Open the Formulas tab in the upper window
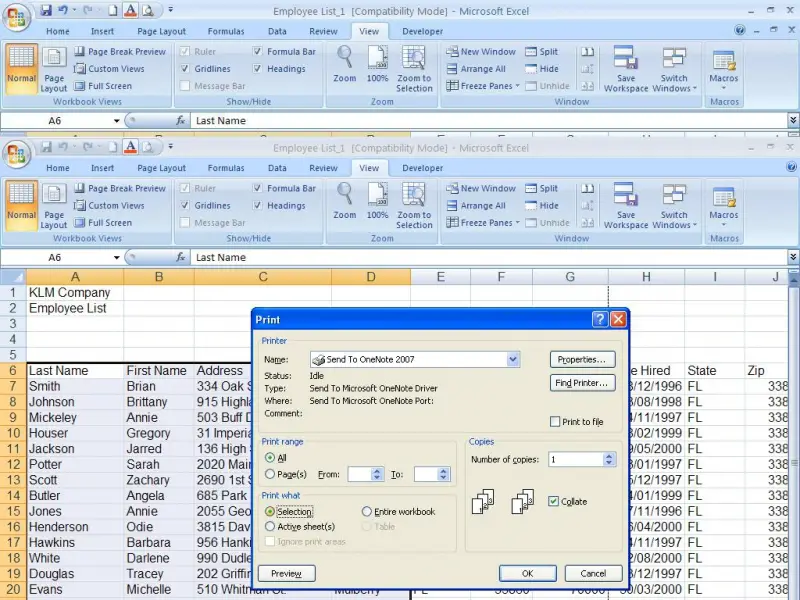Screen dimensions: 800x600 pyautogui.click(x=226, y=31)
